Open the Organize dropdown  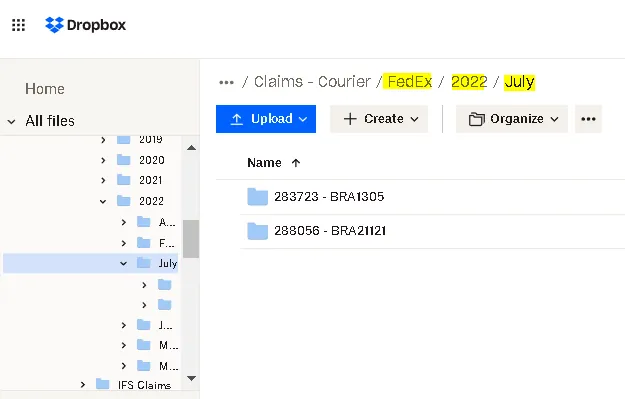pyautogui.click(x=512, y=119)
